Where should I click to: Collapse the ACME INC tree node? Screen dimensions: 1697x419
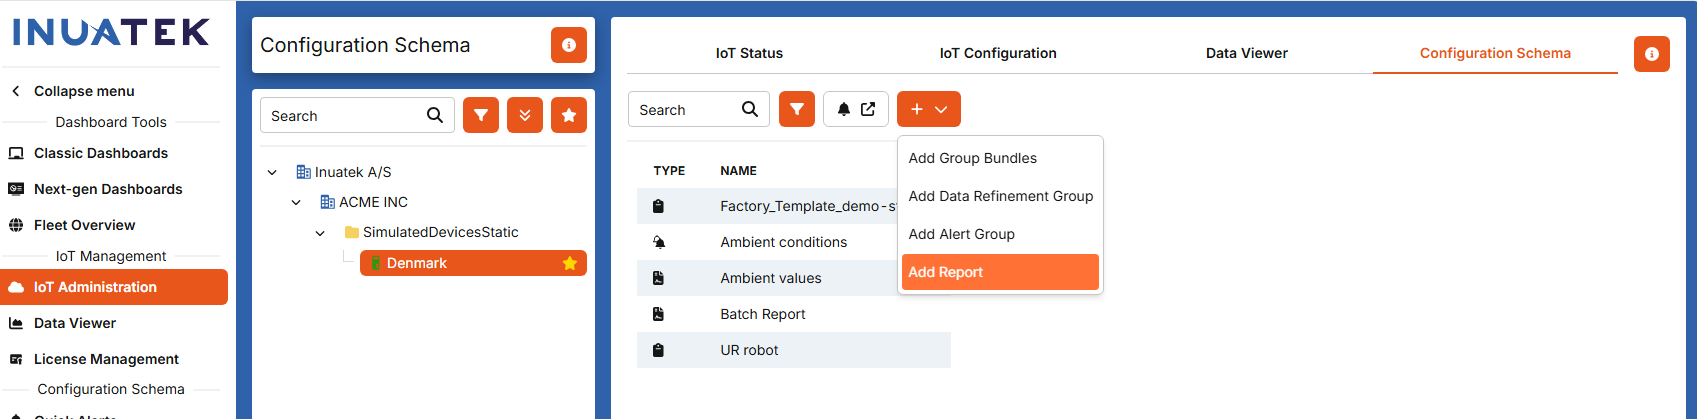click(296, 202)
